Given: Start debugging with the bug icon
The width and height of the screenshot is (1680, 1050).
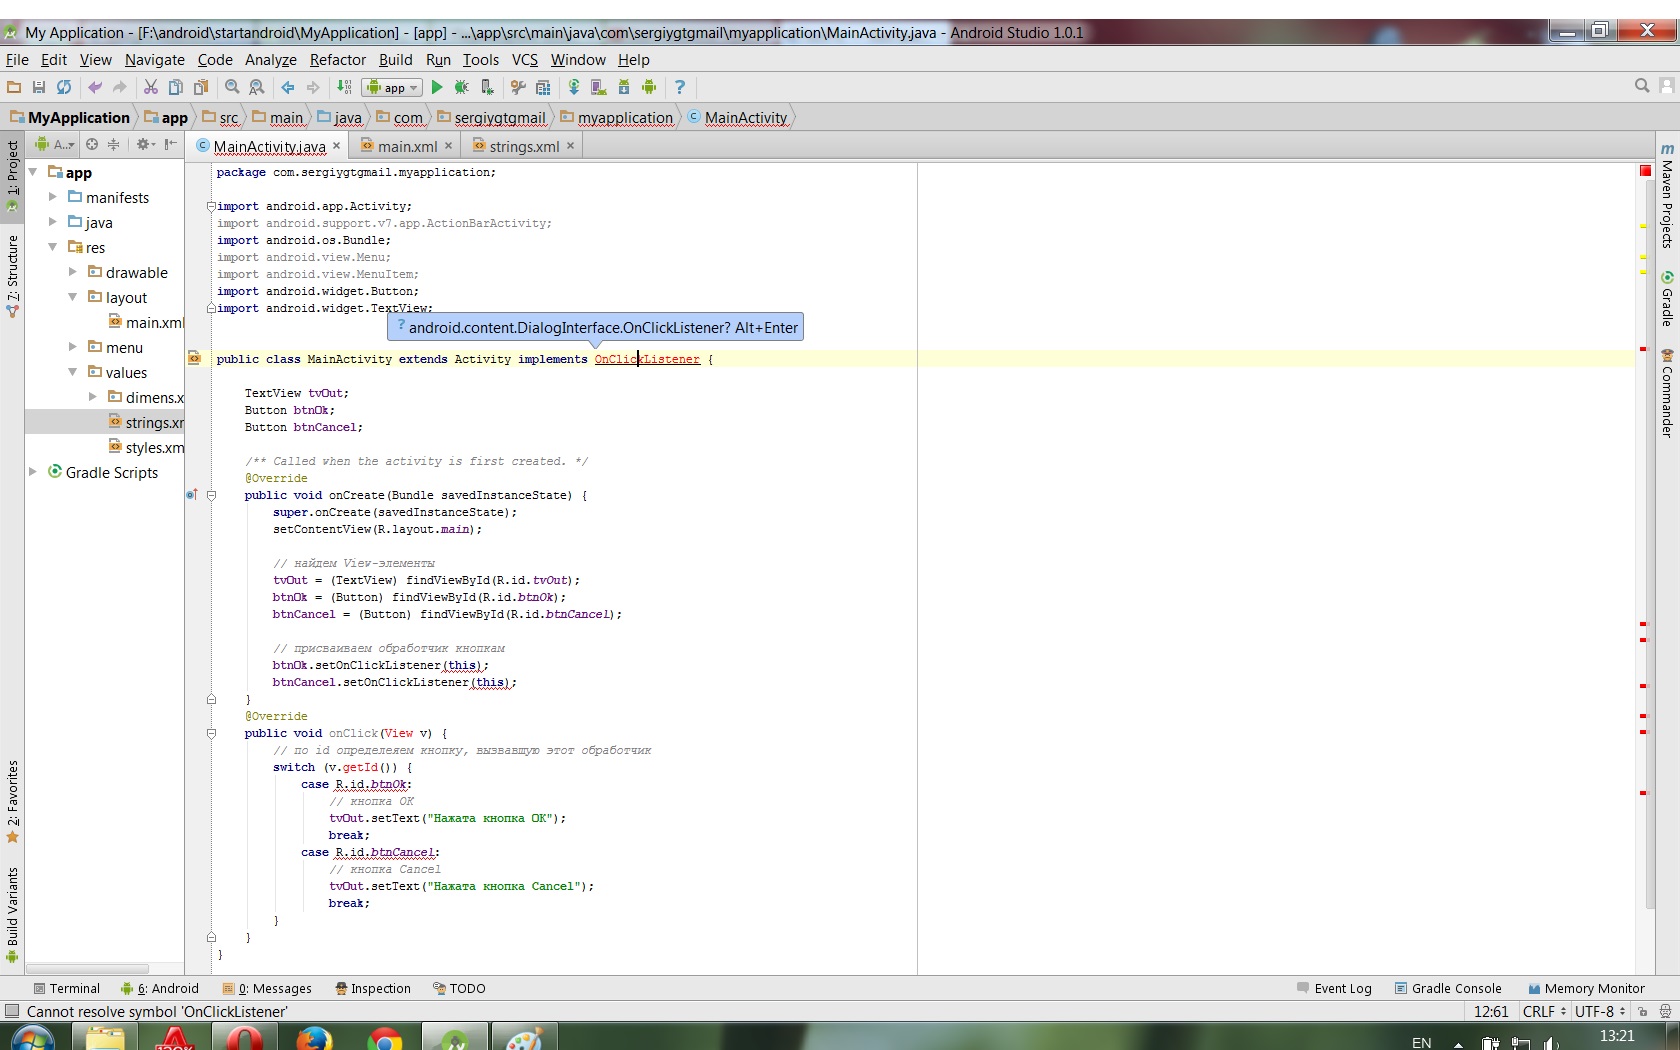Looking at the screenshot, I should point(462,87).
